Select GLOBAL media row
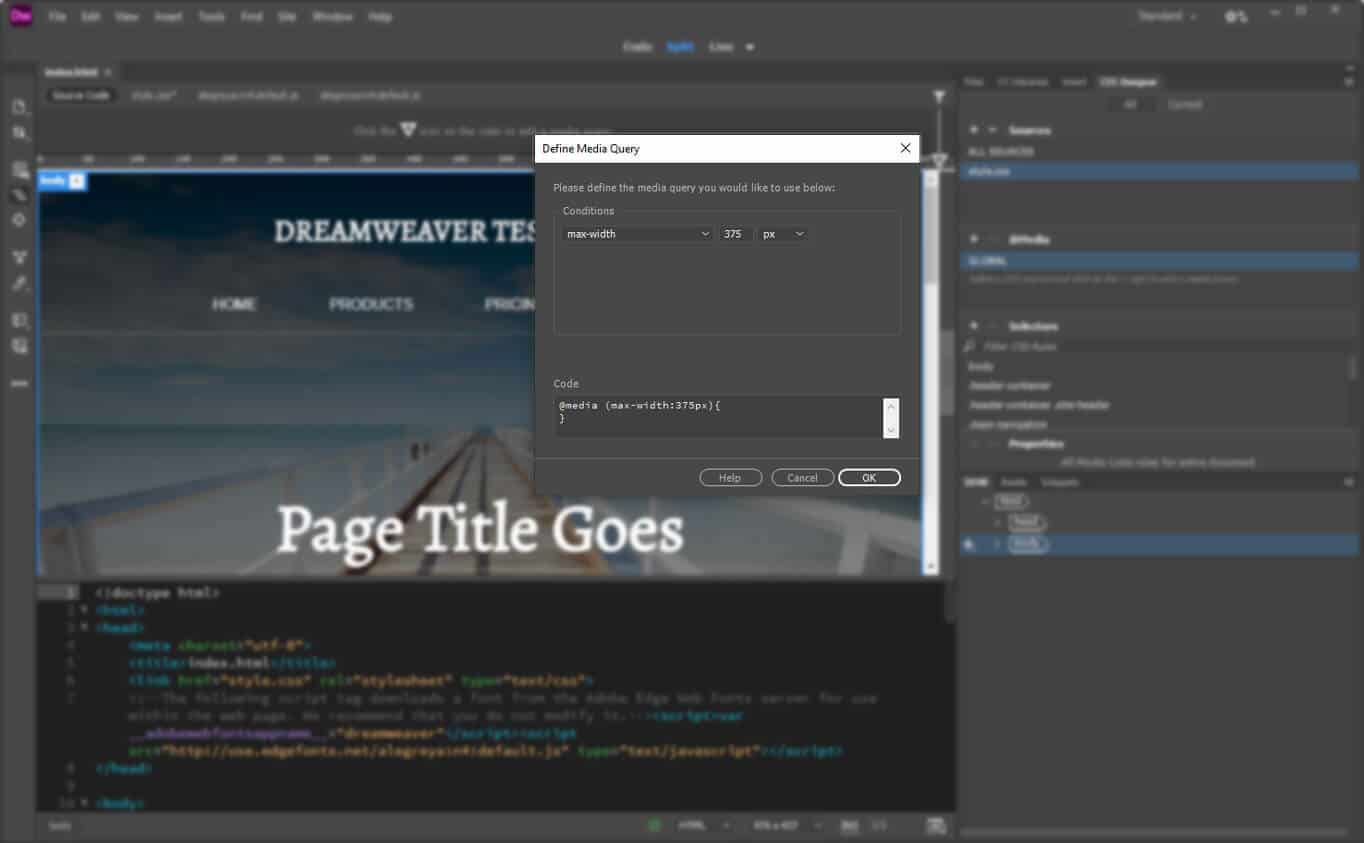1364x843 pixels. pos(1159,261)
